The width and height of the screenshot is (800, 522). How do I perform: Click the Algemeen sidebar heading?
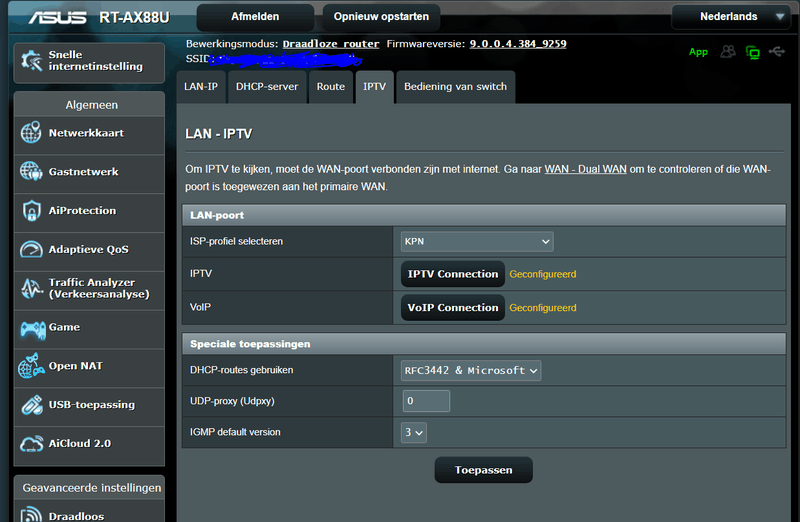(92, 105)
